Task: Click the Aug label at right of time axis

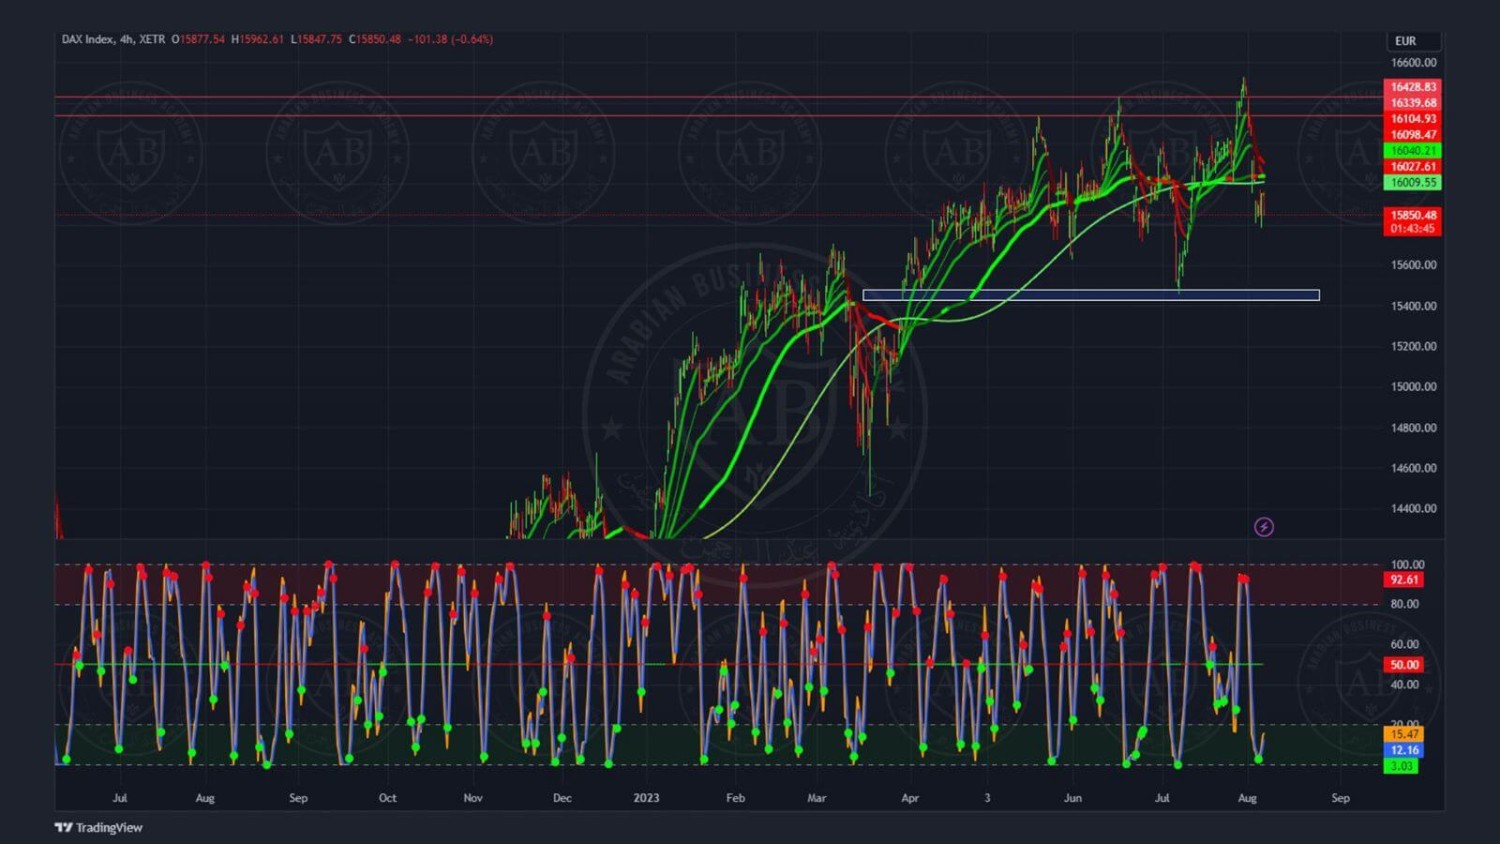Action: pos(1247,798)
